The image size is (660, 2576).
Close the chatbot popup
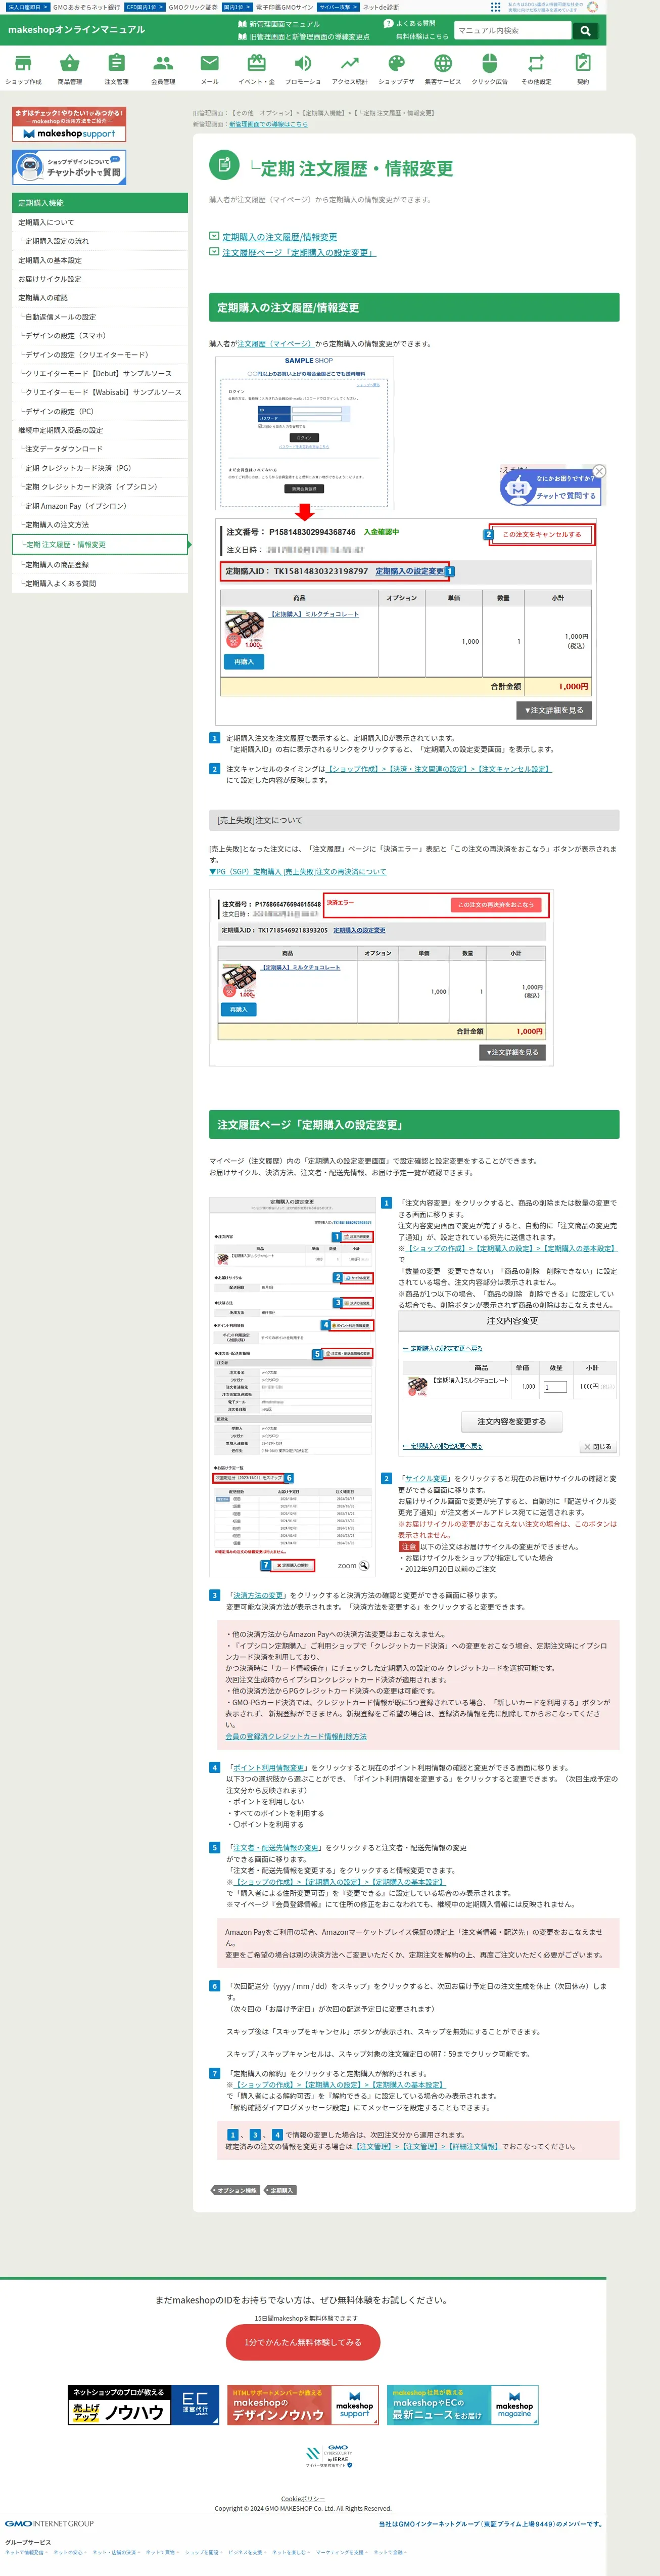click(599, 471)
